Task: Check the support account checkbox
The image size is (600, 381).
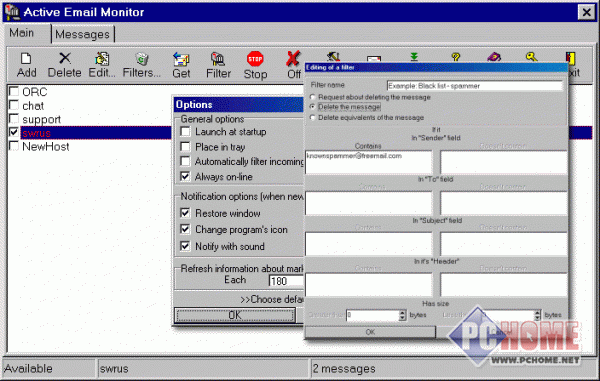Action: pos(14,119)
